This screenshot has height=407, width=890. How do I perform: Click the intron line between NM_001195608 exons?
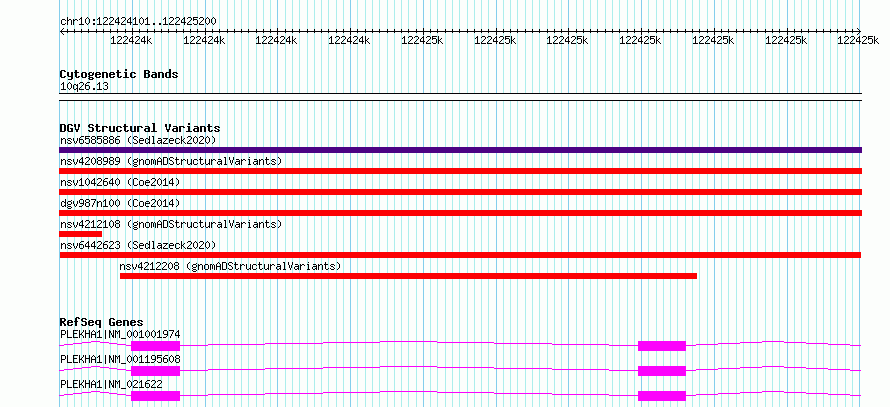coord(409,366)
